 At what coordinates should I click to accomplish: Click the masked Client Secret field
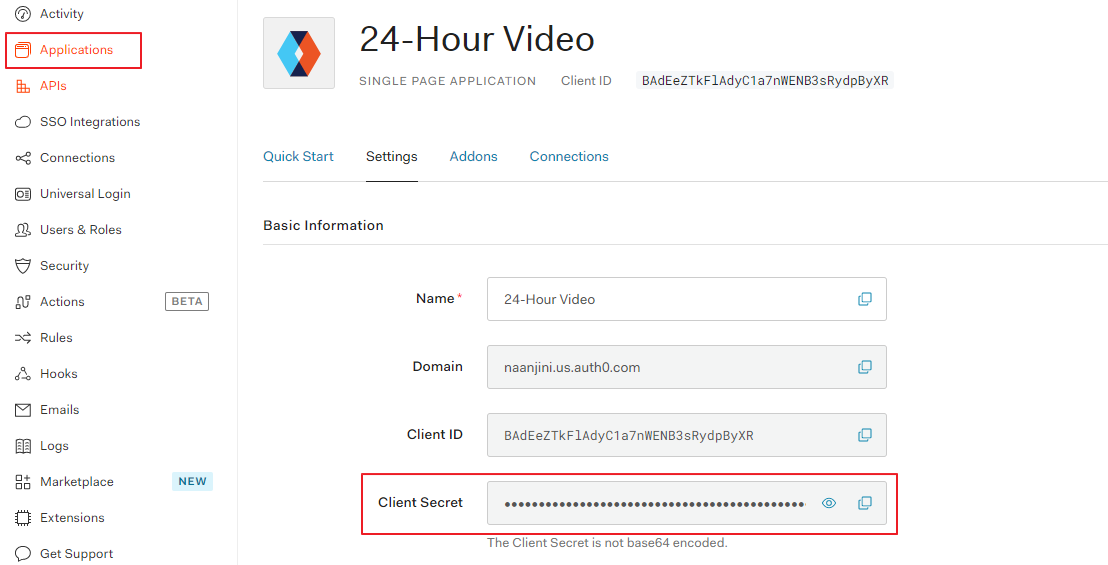coord(687,502)
